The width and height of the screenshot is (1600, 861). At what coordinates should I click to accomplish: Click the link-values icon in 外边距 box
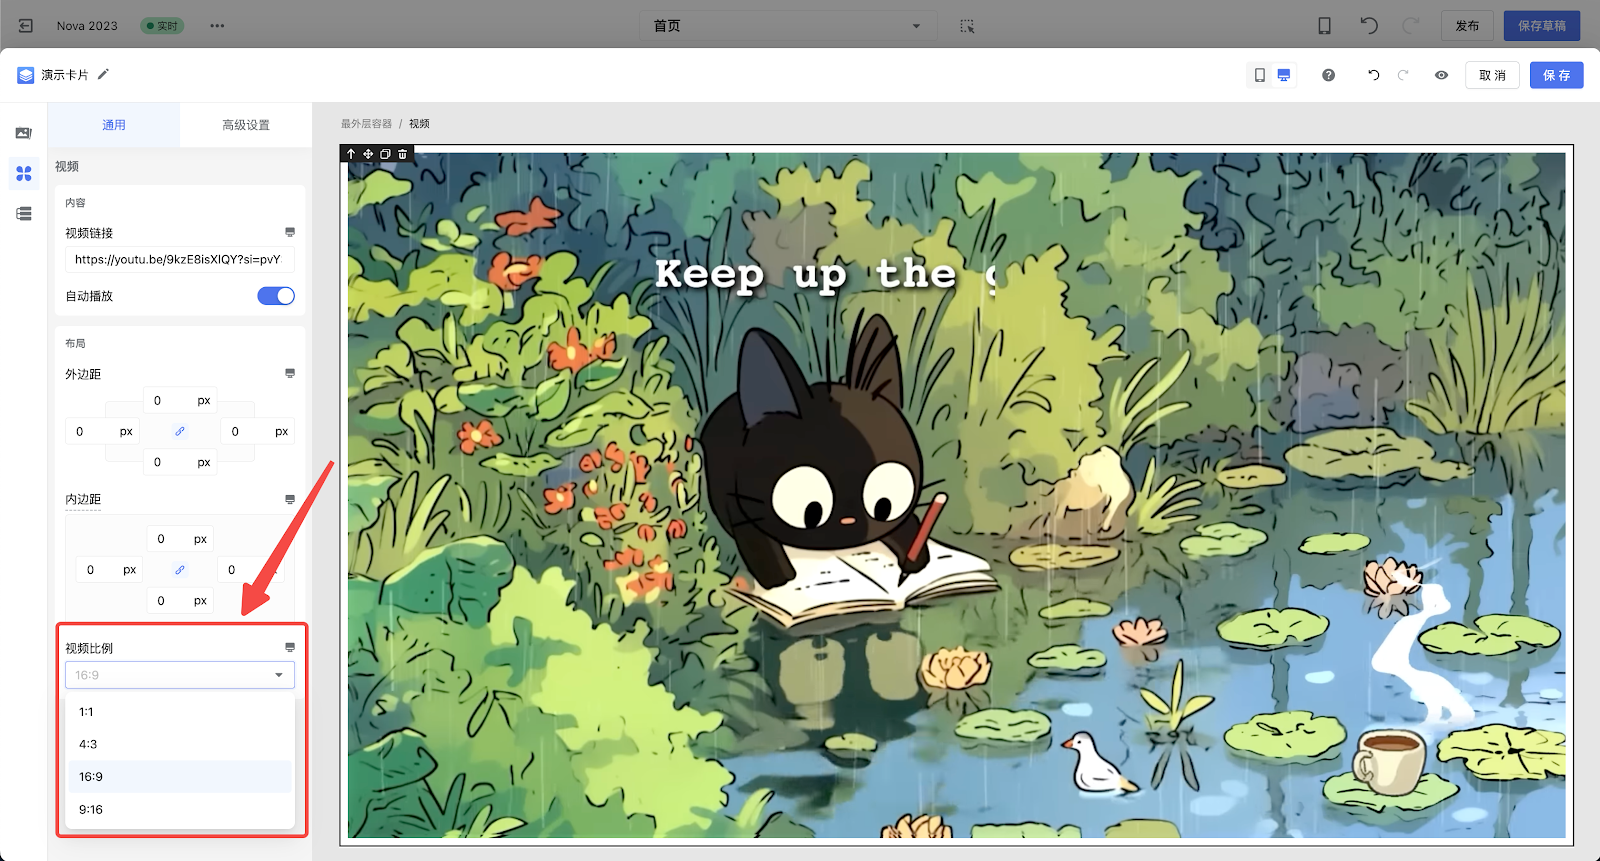pyautogui.click(x=180, y=431)
